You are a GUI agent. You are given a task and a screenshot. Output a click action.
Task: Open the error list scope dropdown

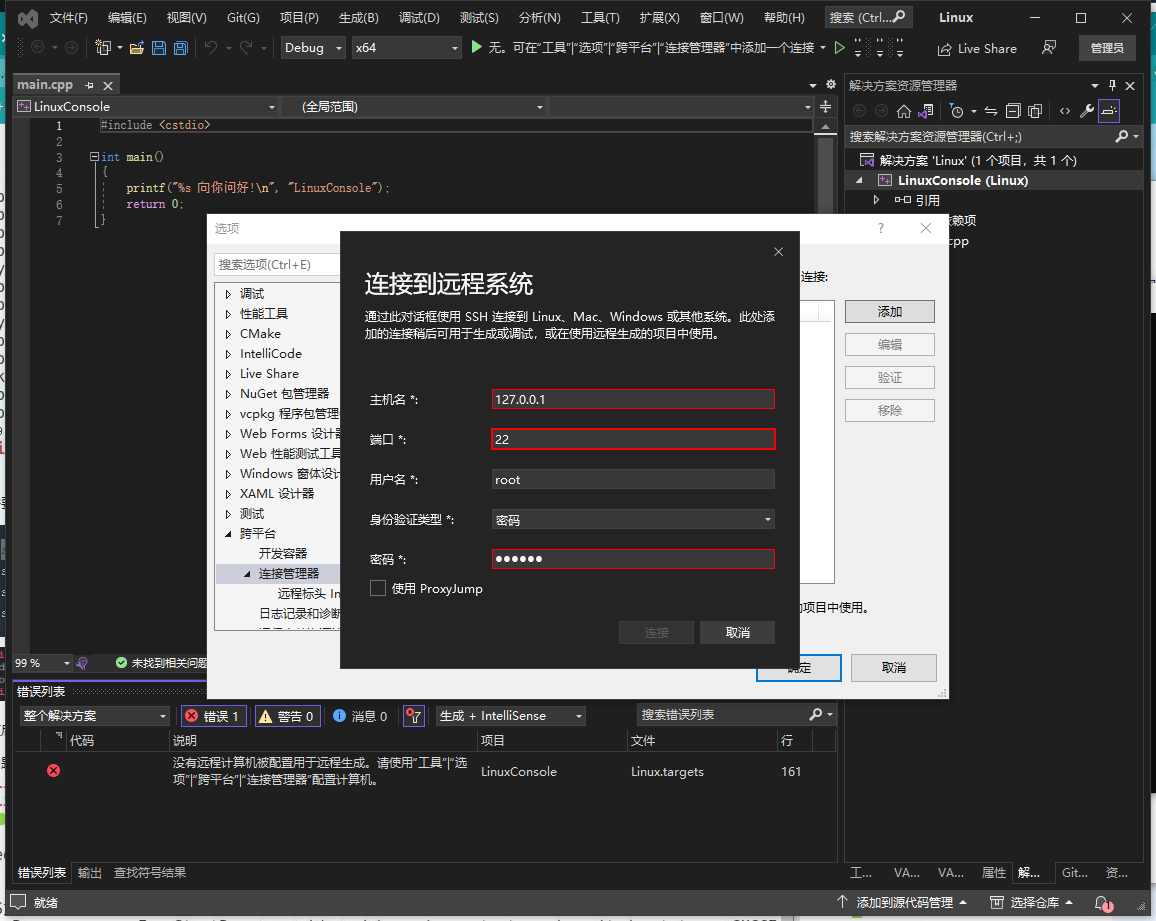[96, 716]
